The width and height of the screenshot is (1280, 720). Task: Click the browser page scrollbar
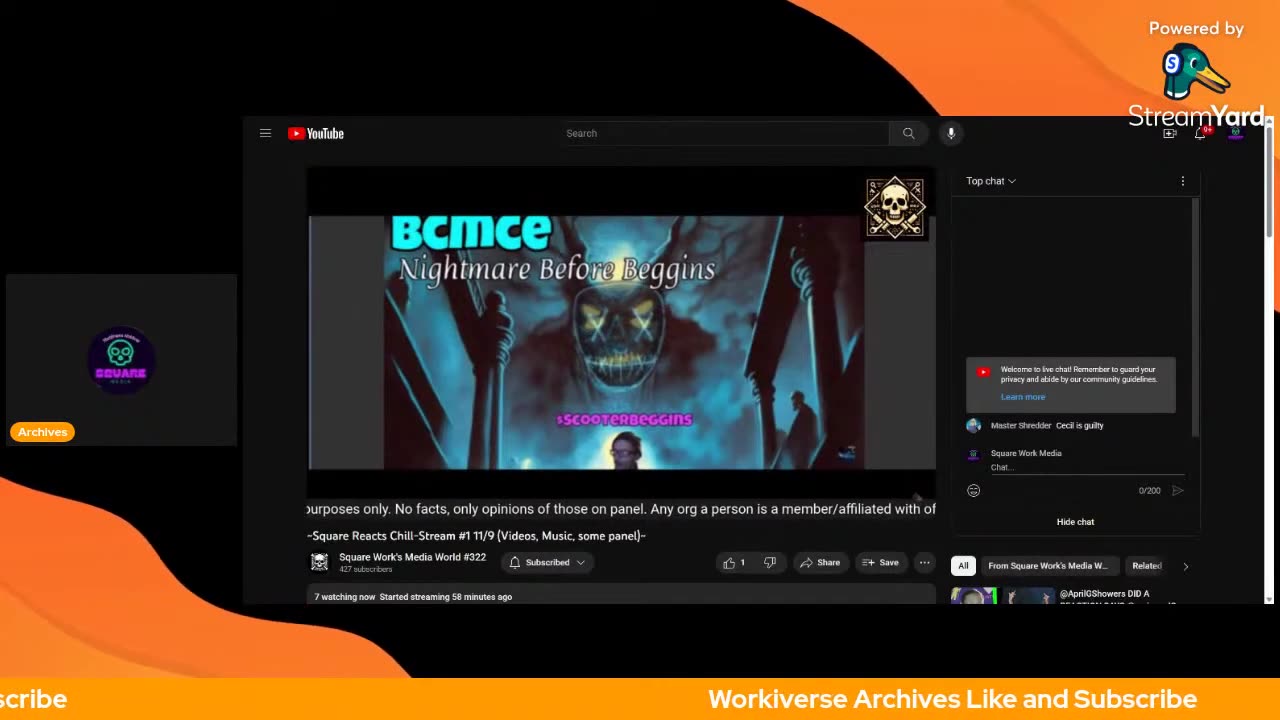click(1270, 180)
